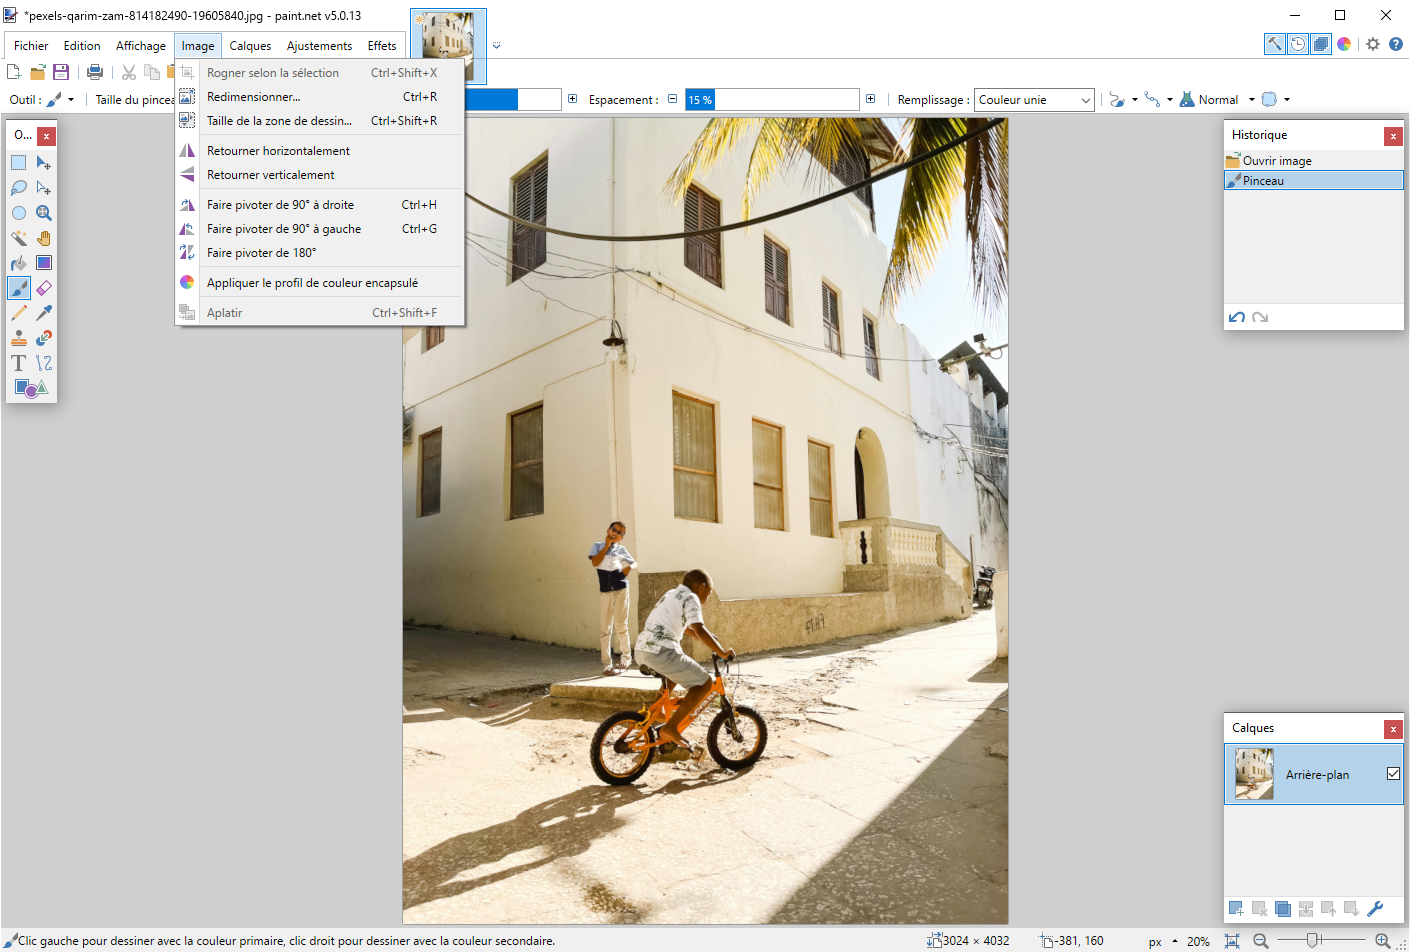Open the Calques menu

pyautogui.click(x=250, y=45)
